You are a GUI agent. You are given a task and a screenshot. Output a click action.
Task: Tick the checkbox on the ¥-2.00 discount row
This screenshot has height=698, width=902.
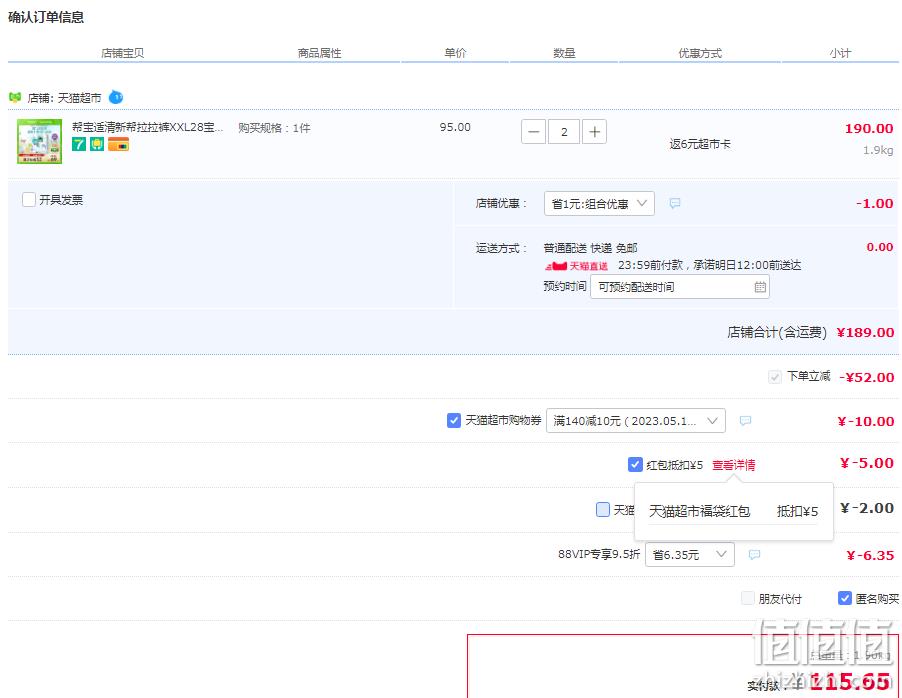602,509
